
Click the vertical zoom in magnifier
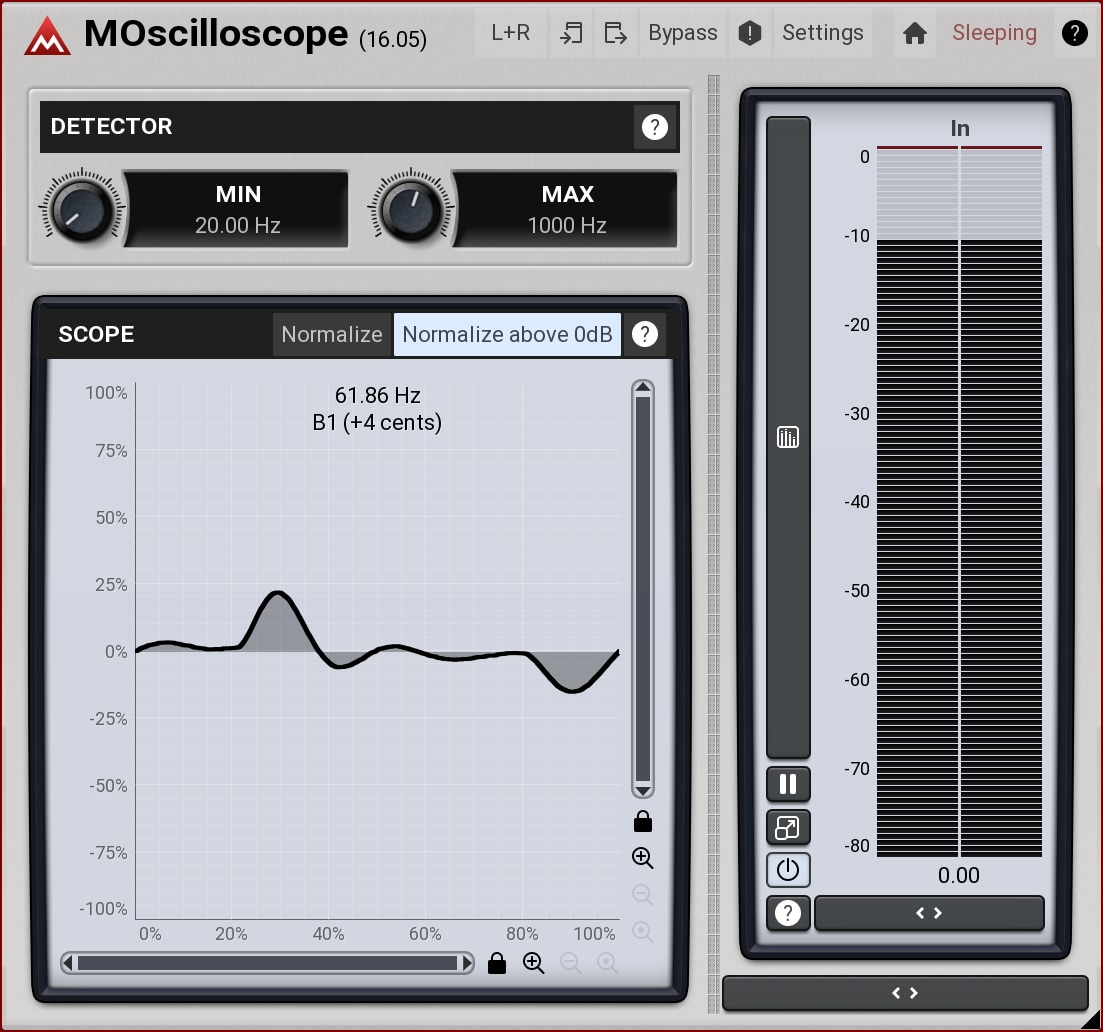pyautogui.click(x=642, y=858)
